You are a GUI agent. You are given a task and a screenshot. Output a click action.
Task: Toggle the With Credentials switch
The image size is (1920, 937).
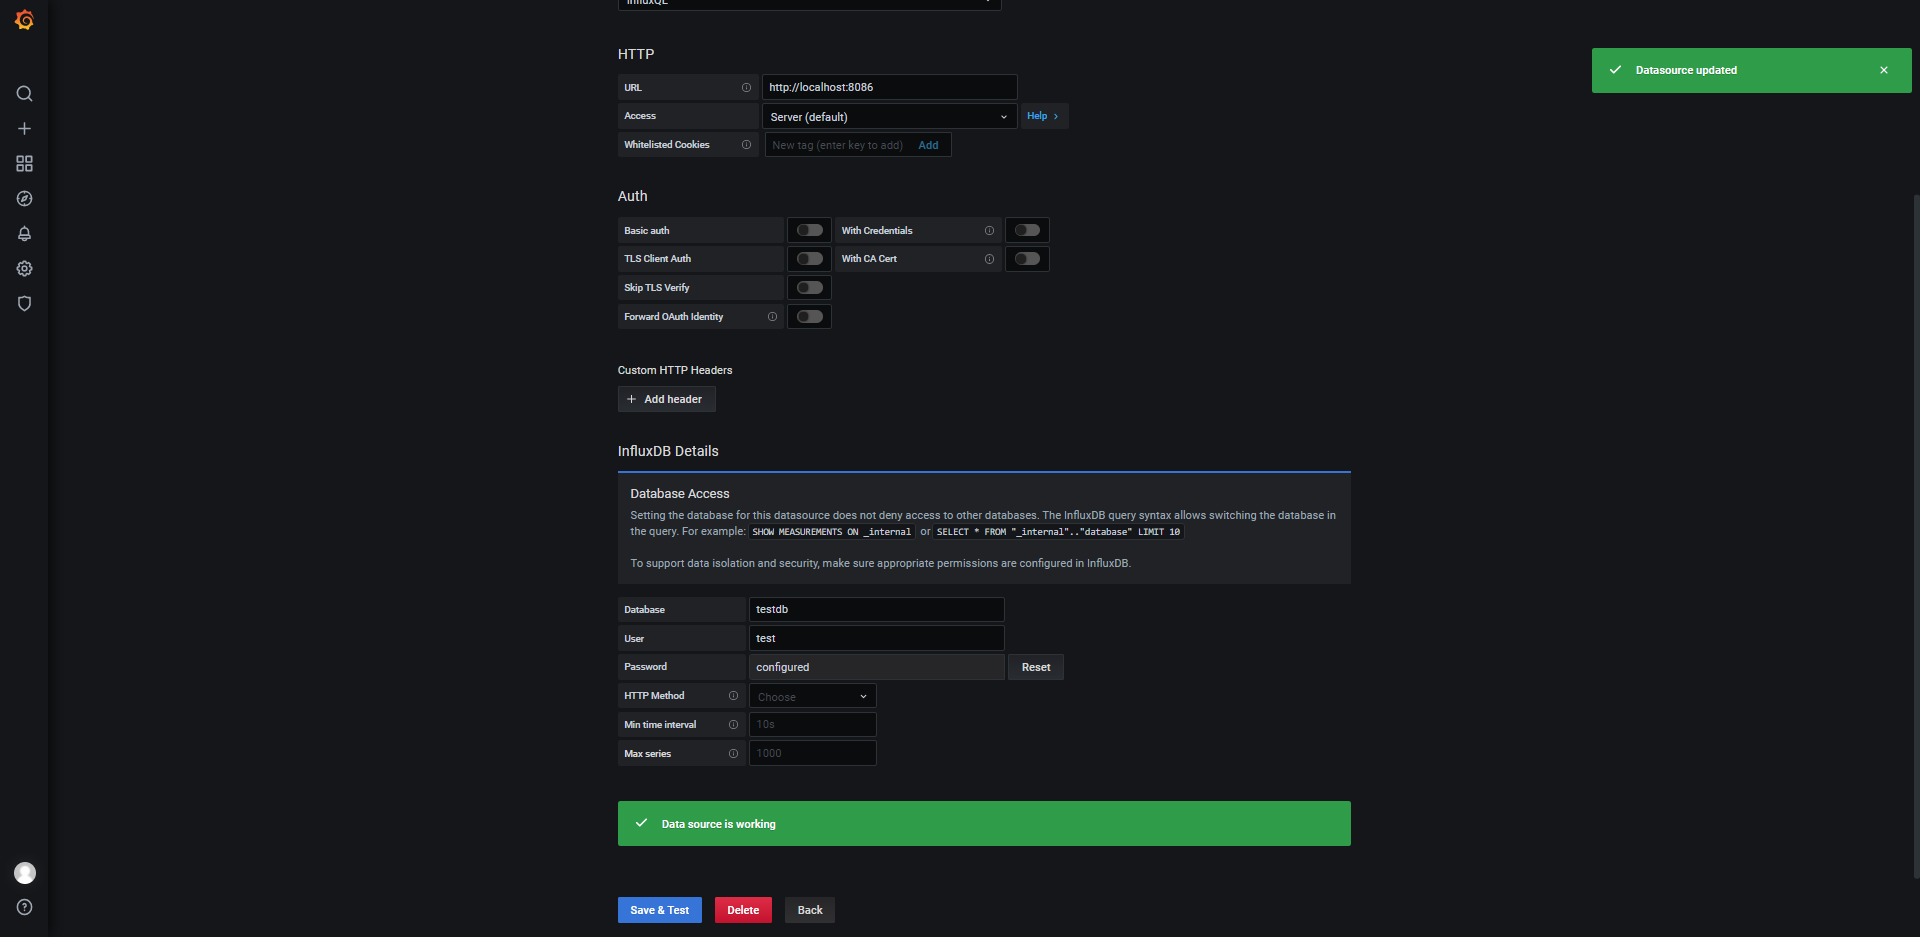click(x=1027, y=231)
